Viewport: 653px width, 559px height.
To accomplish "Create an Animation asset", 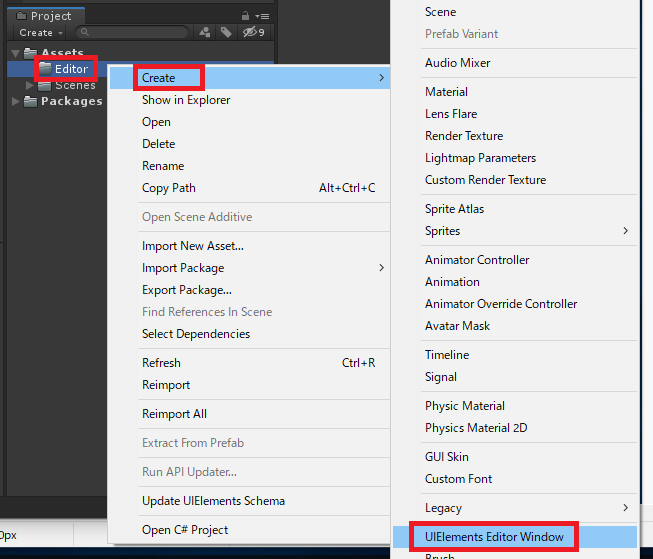I will tap(515, 282).
